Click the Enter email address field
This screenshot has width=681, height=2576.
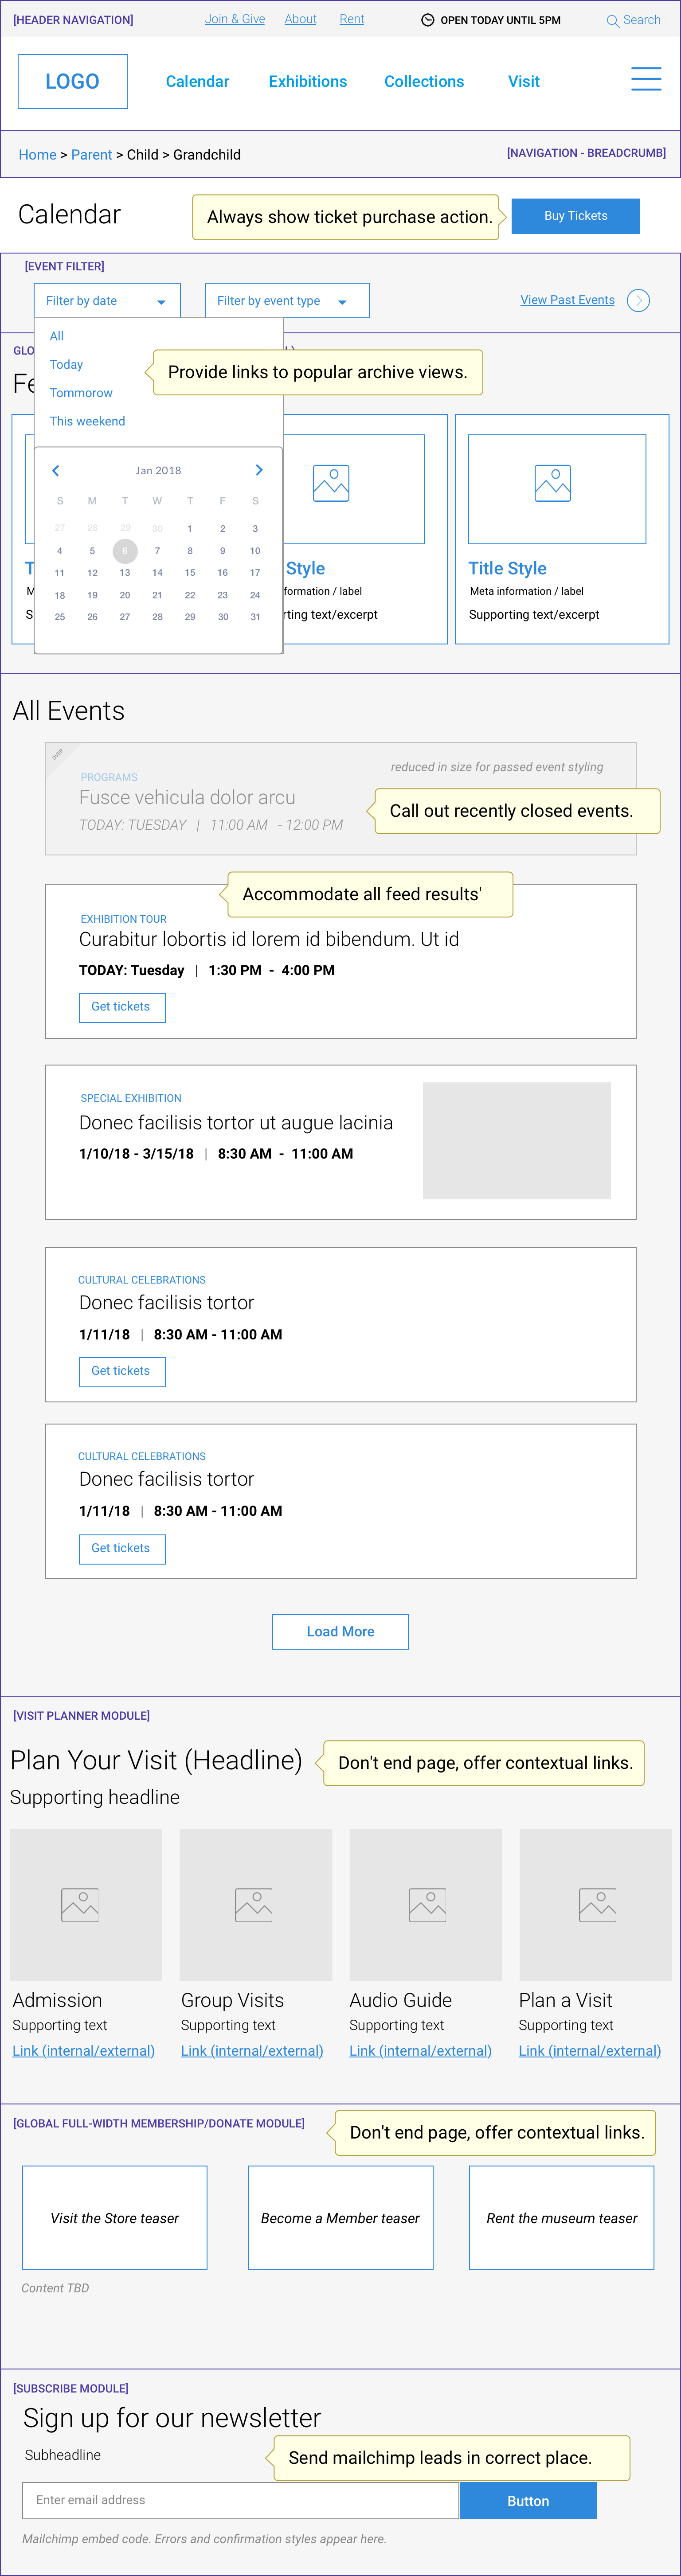pos(240,2500)
